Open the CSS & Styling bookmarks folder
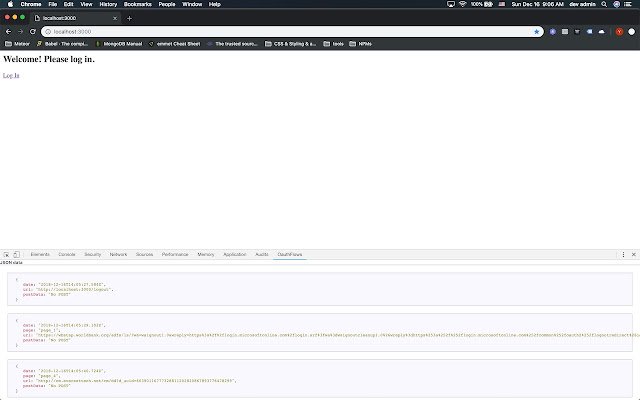Screen dimensions: 640x400 [291, 44]
